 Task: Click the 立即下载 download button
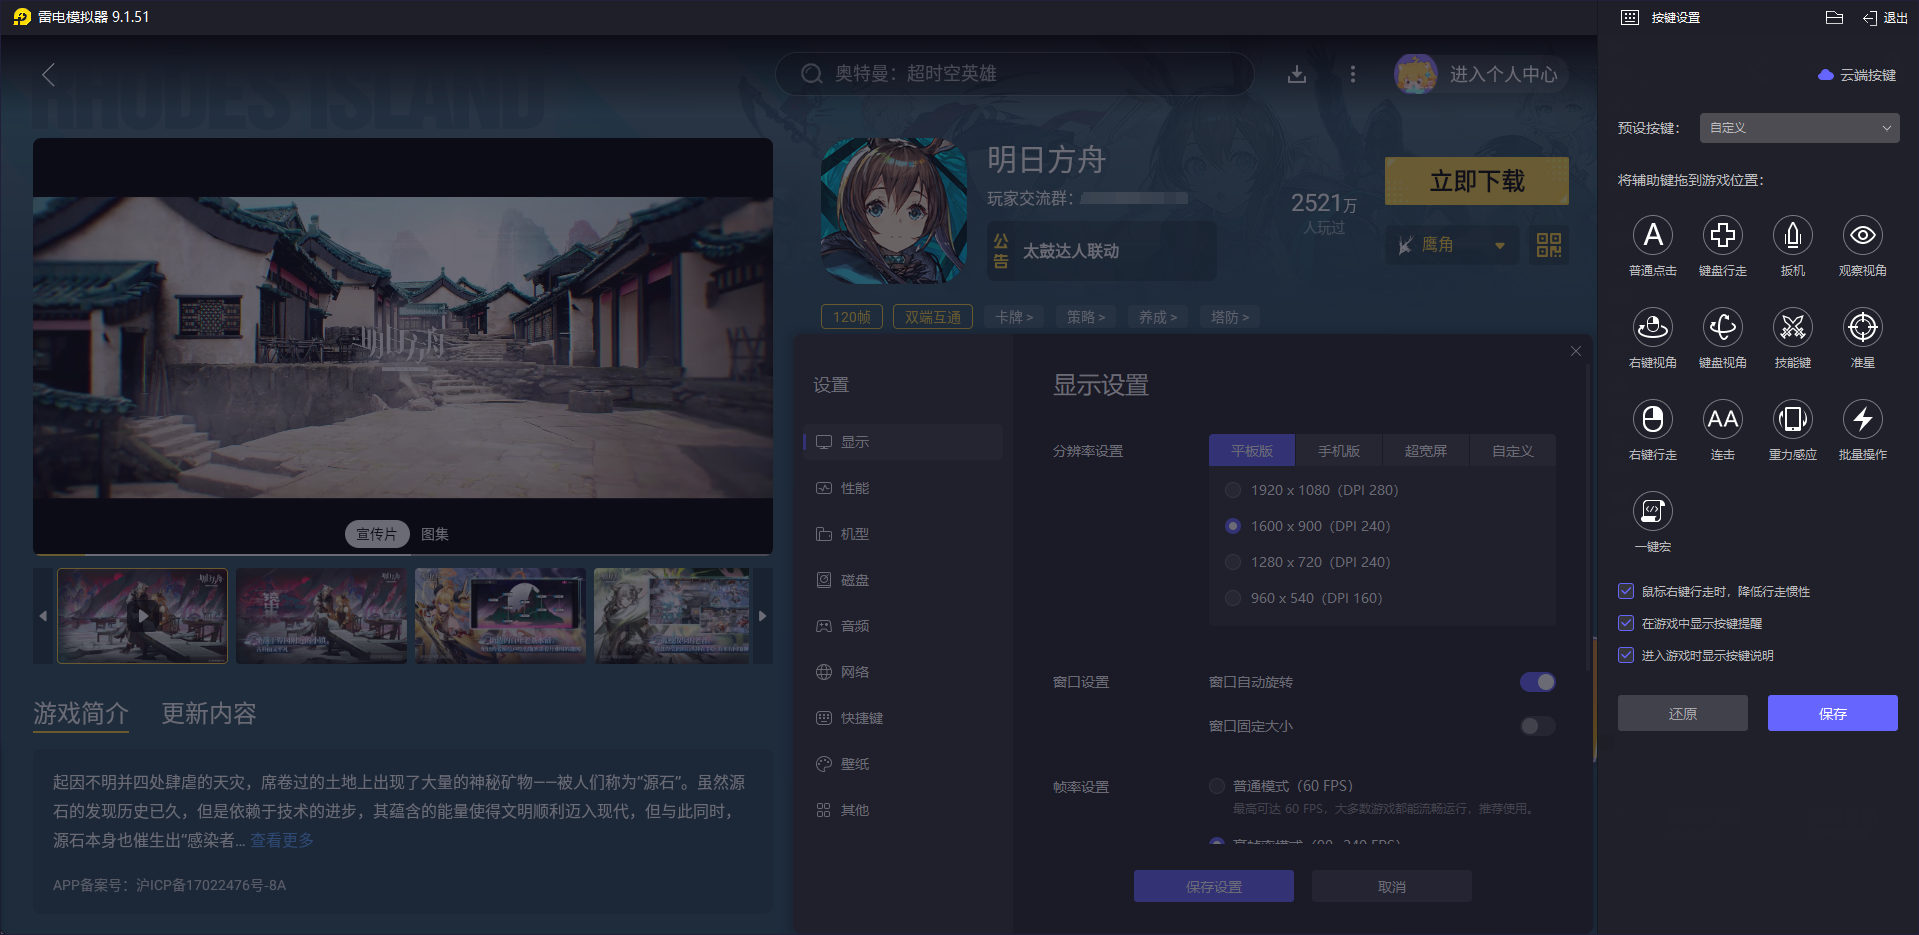pos(1476,181)
